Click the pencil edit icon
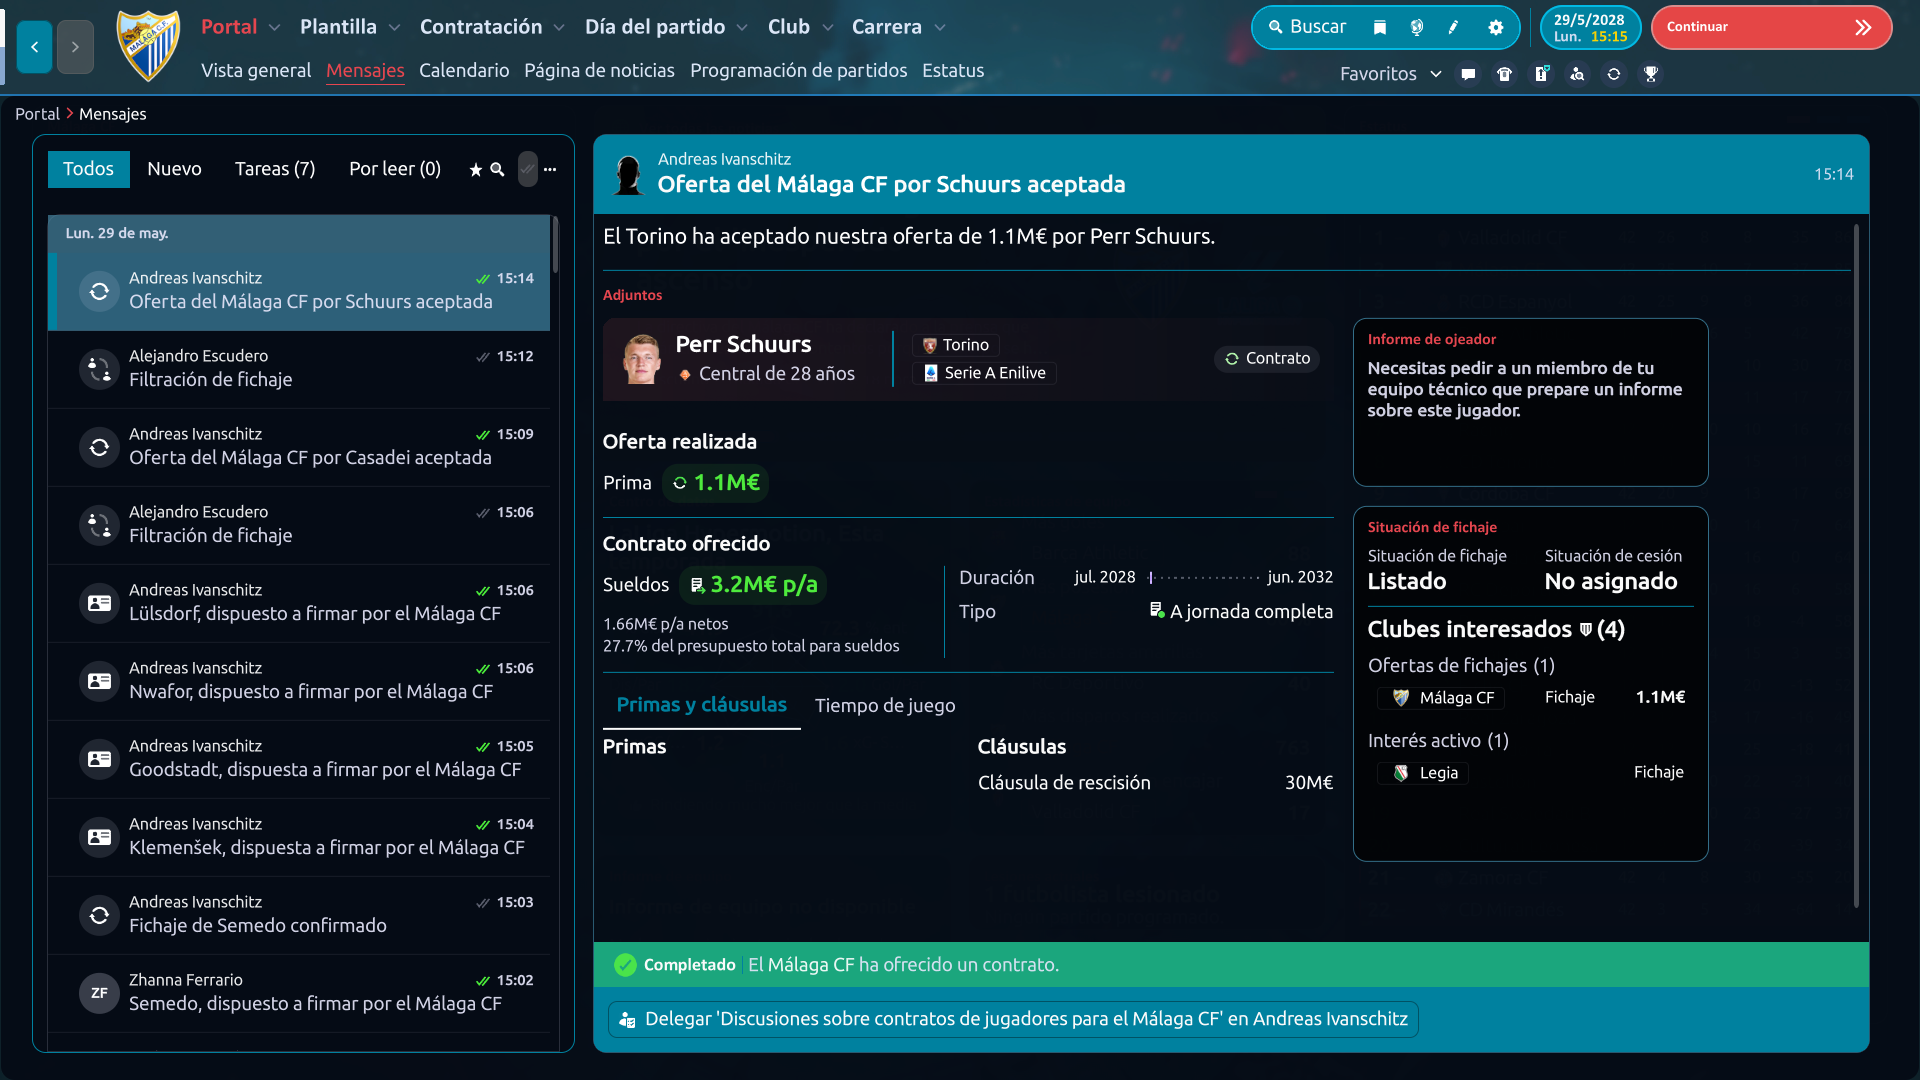This screenshot has height=1080, width=1920. coord(1454,27)
